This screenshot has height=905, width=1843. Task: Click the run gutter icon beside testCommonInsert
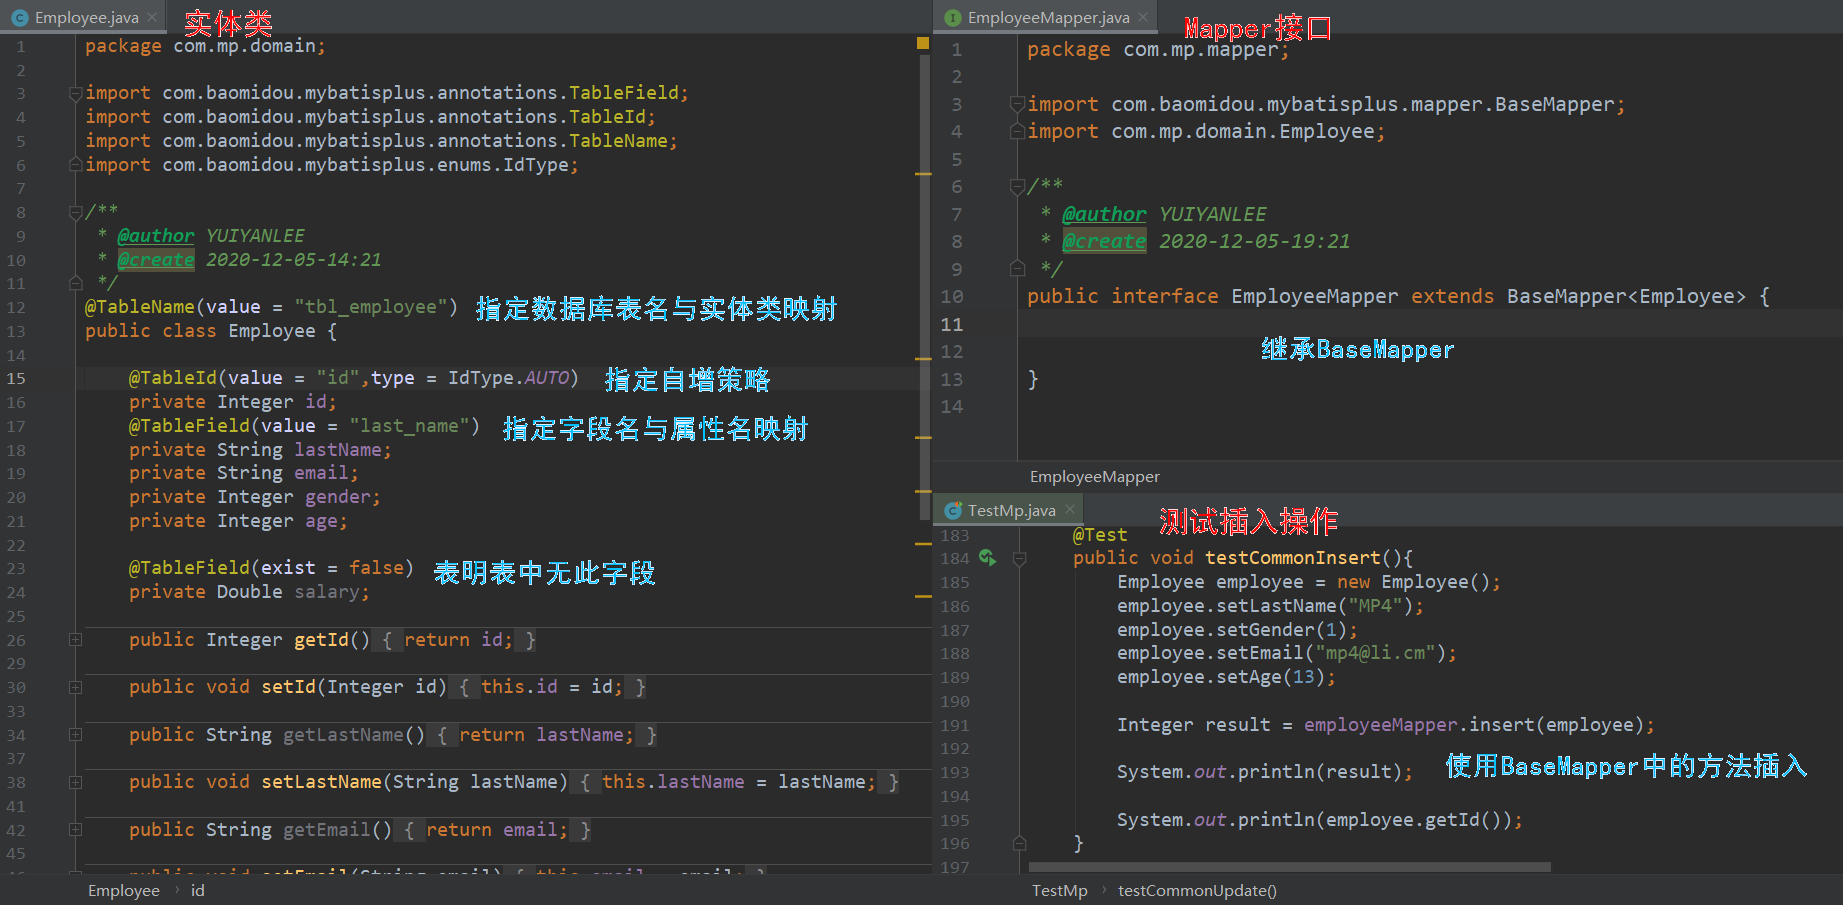(987, 558)
